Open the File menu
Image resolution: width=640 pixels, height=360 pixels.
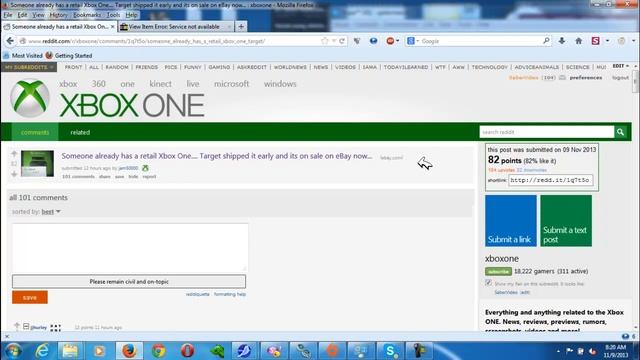pyautogui.click(x=8, y=15)
